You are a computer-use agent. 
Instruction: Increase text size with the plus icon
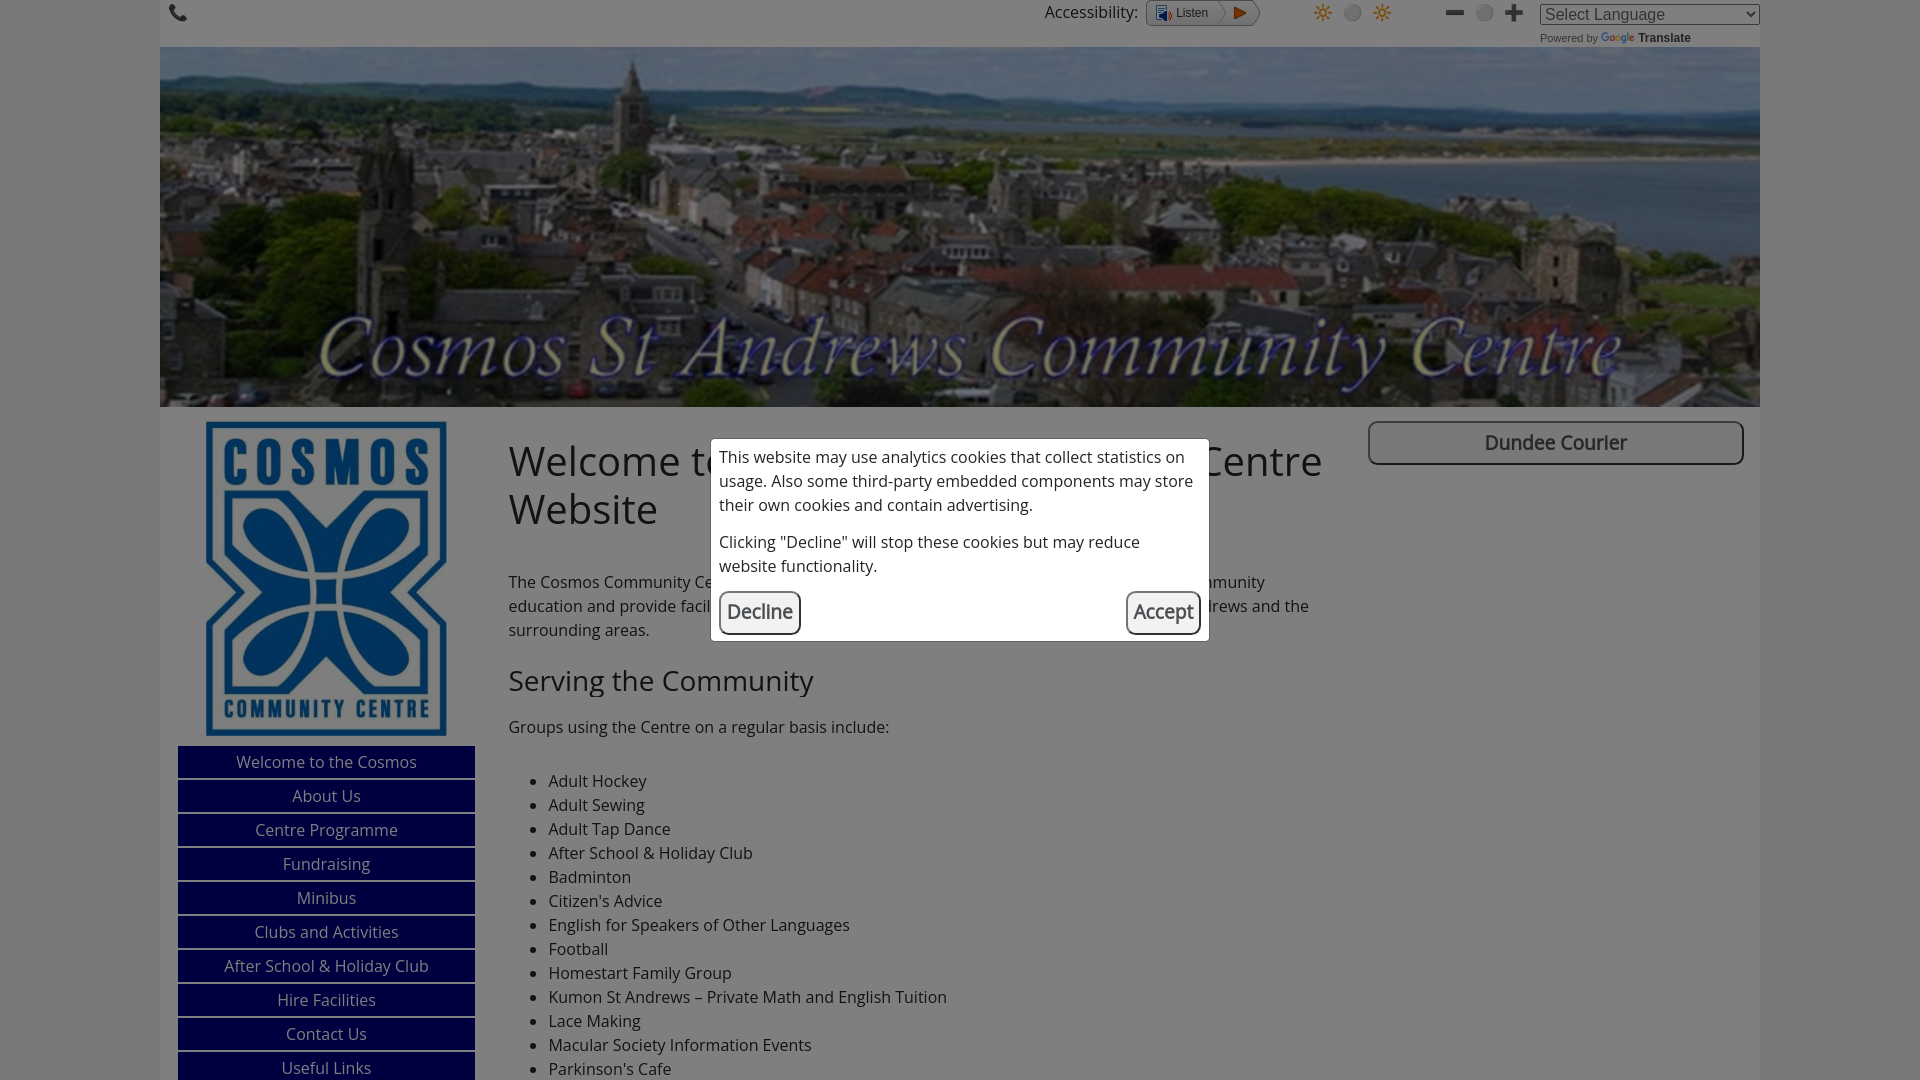pyautogui.click(x=1514, y=13)
